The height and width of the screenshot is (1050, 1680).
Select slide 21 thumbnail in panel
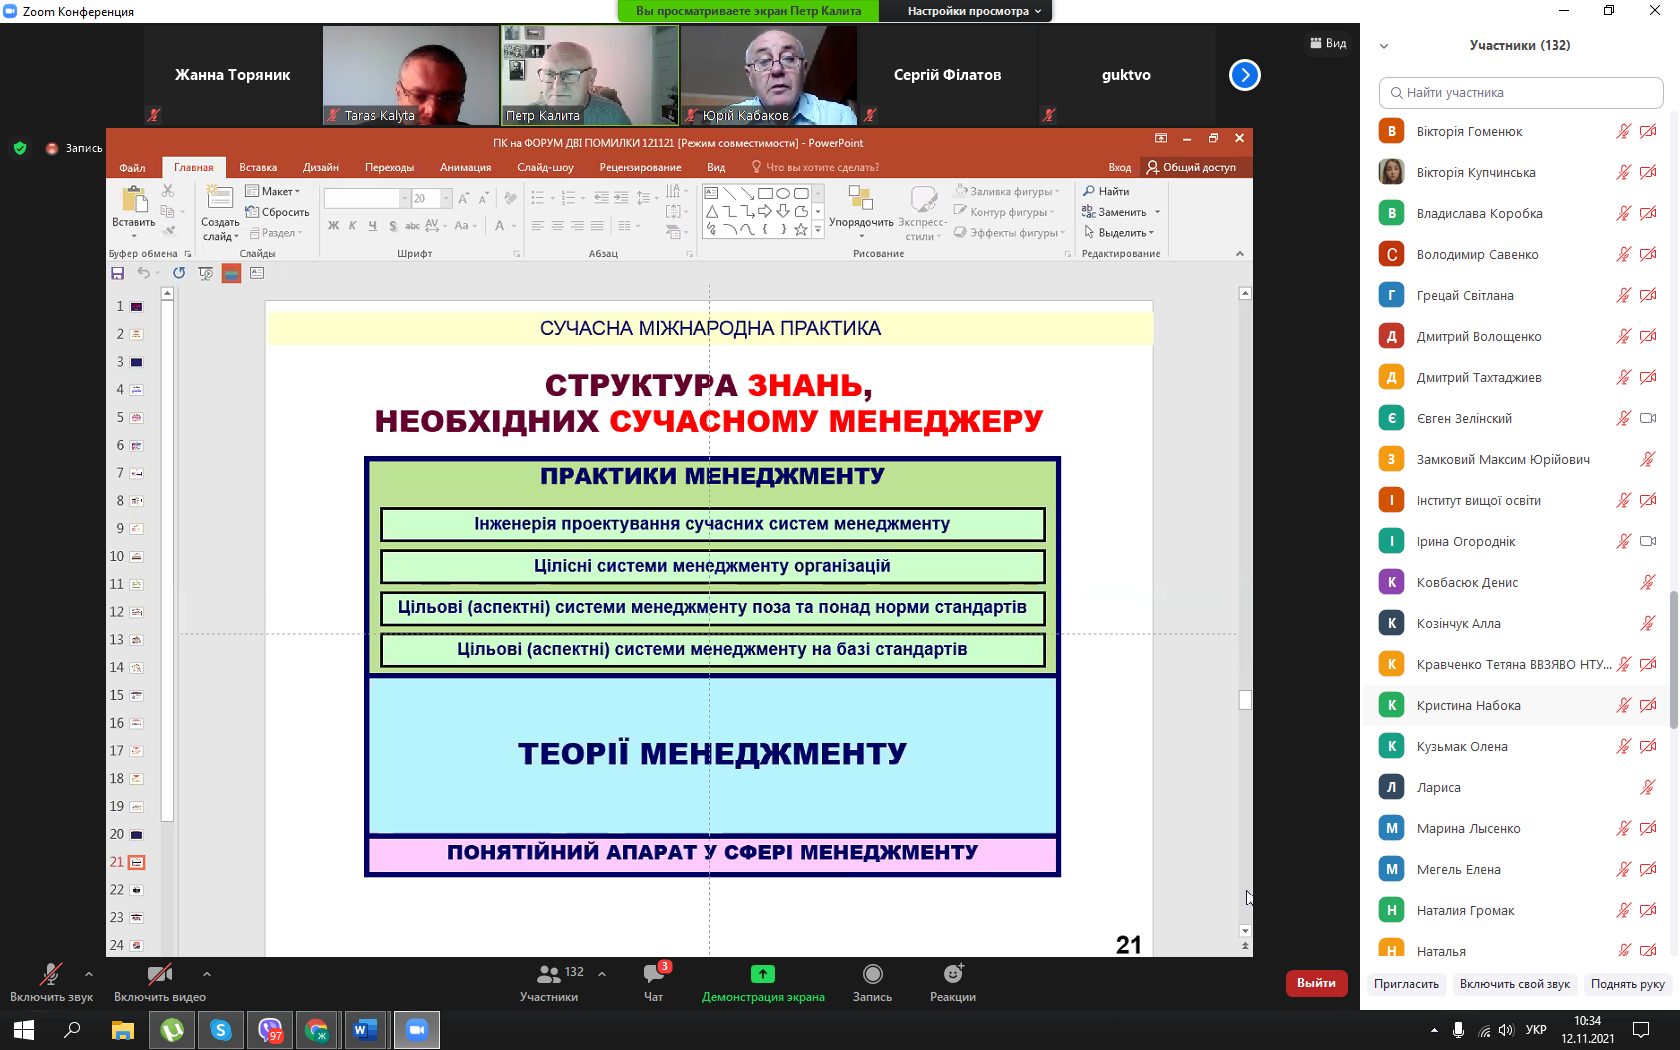137,862
